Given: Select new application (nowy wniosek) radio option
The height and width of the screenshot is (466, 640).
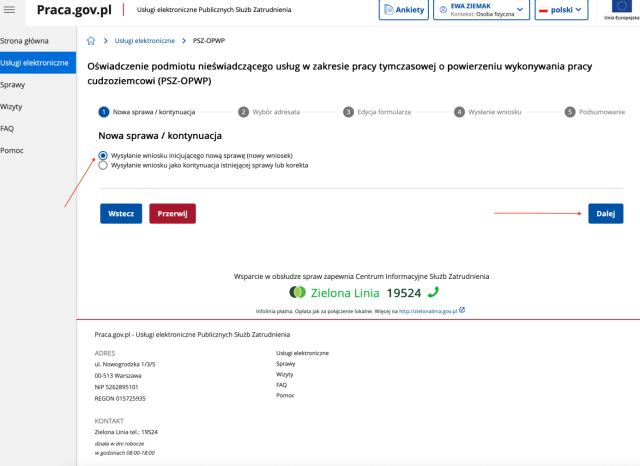Looking at the screenshot, I should point(103,156).
